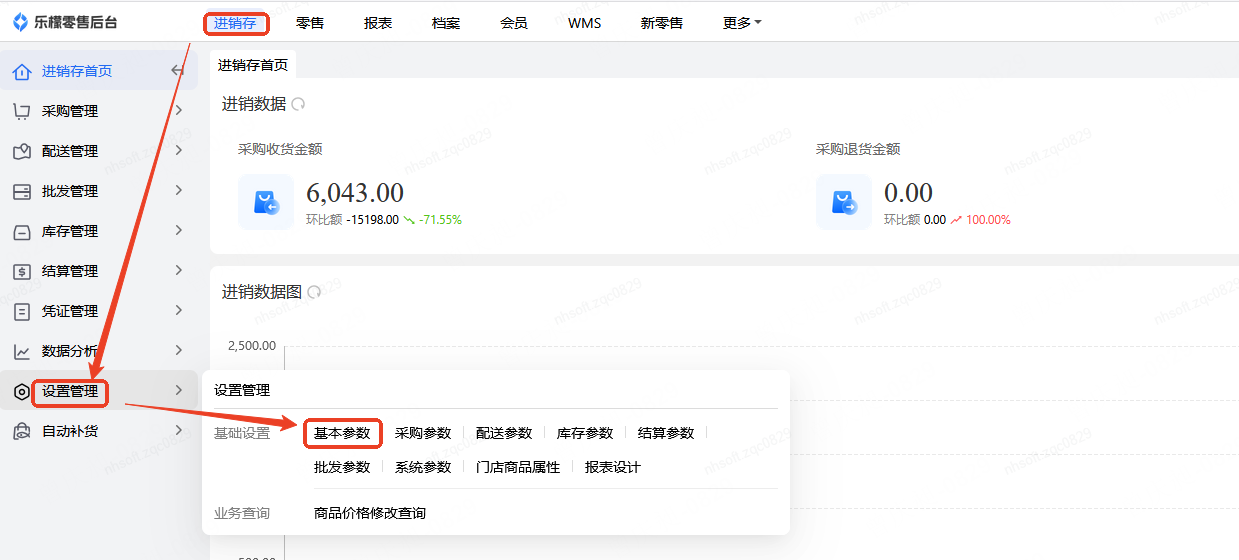The image size is (1239, 560).
Task: Open 系统参数 settings
Action: pyautogui.click(x=423, y=467)
